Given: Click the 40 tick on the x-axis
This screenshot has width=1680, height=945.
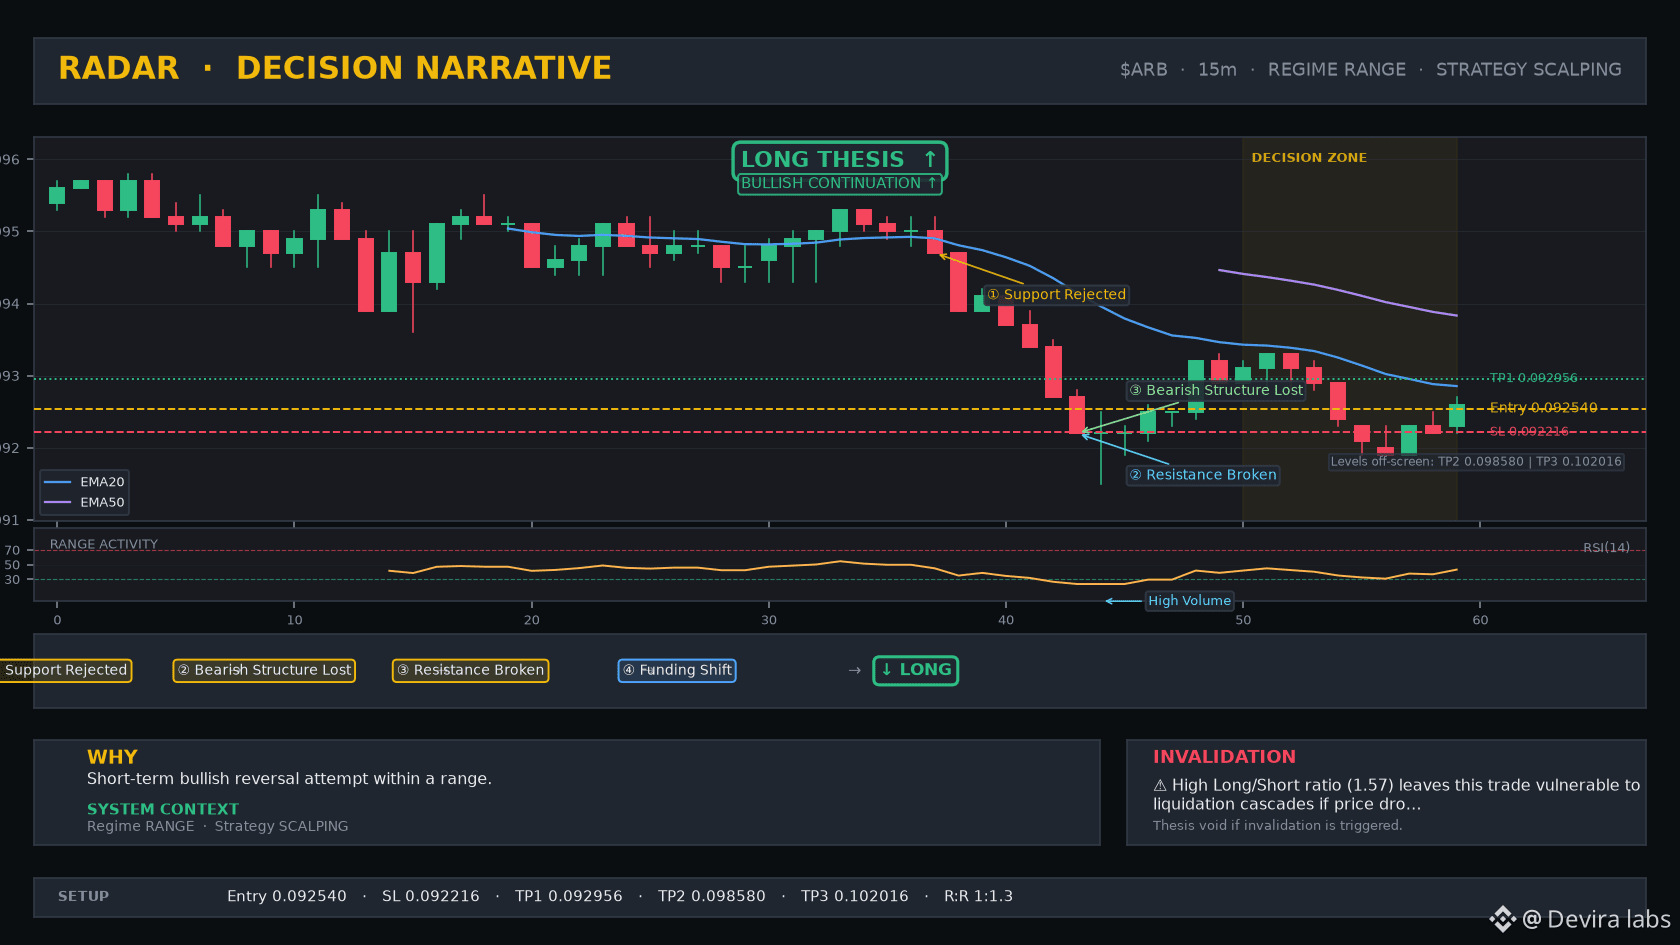Looking at the screenshot, I should pyautogui.click(x=1006, y=620).
